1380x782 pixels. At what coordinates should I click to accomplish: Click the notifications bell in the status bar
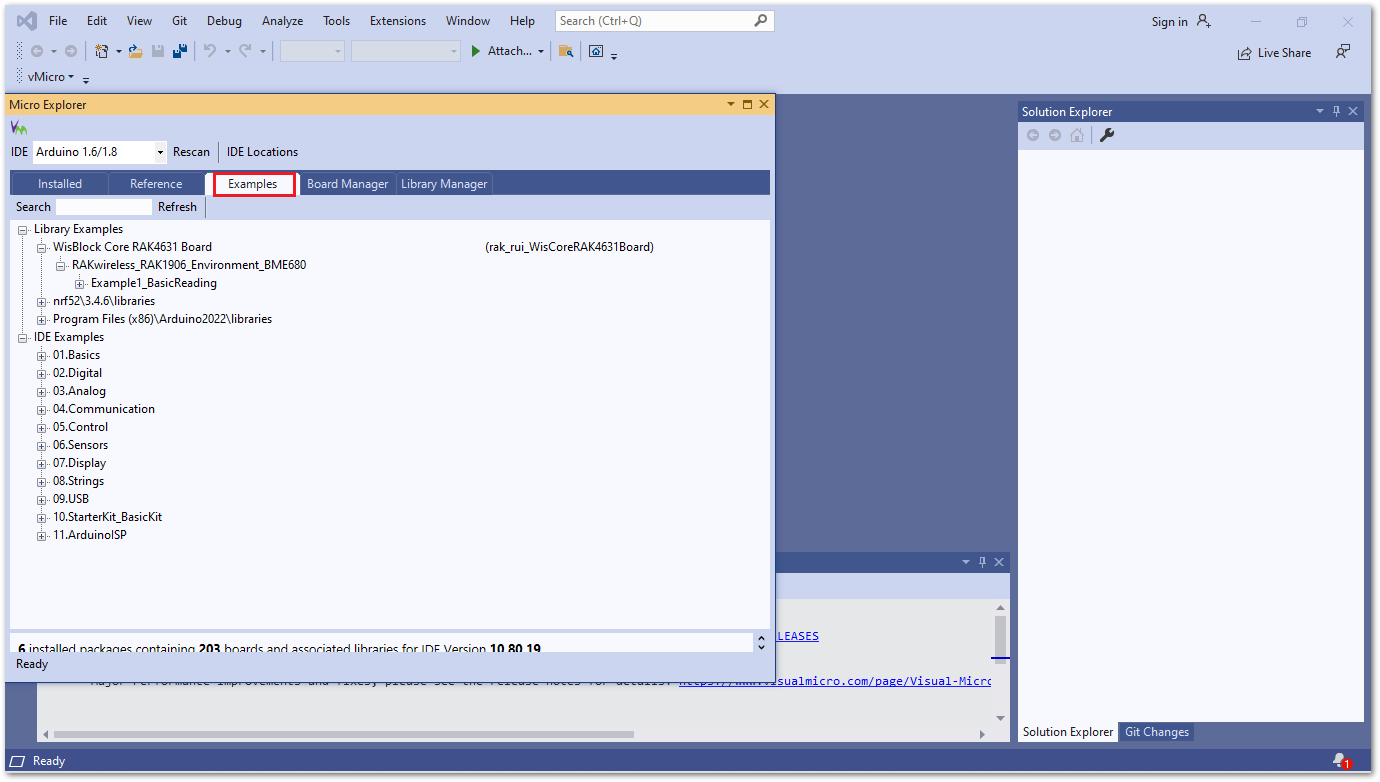[x=1341, y=761]
